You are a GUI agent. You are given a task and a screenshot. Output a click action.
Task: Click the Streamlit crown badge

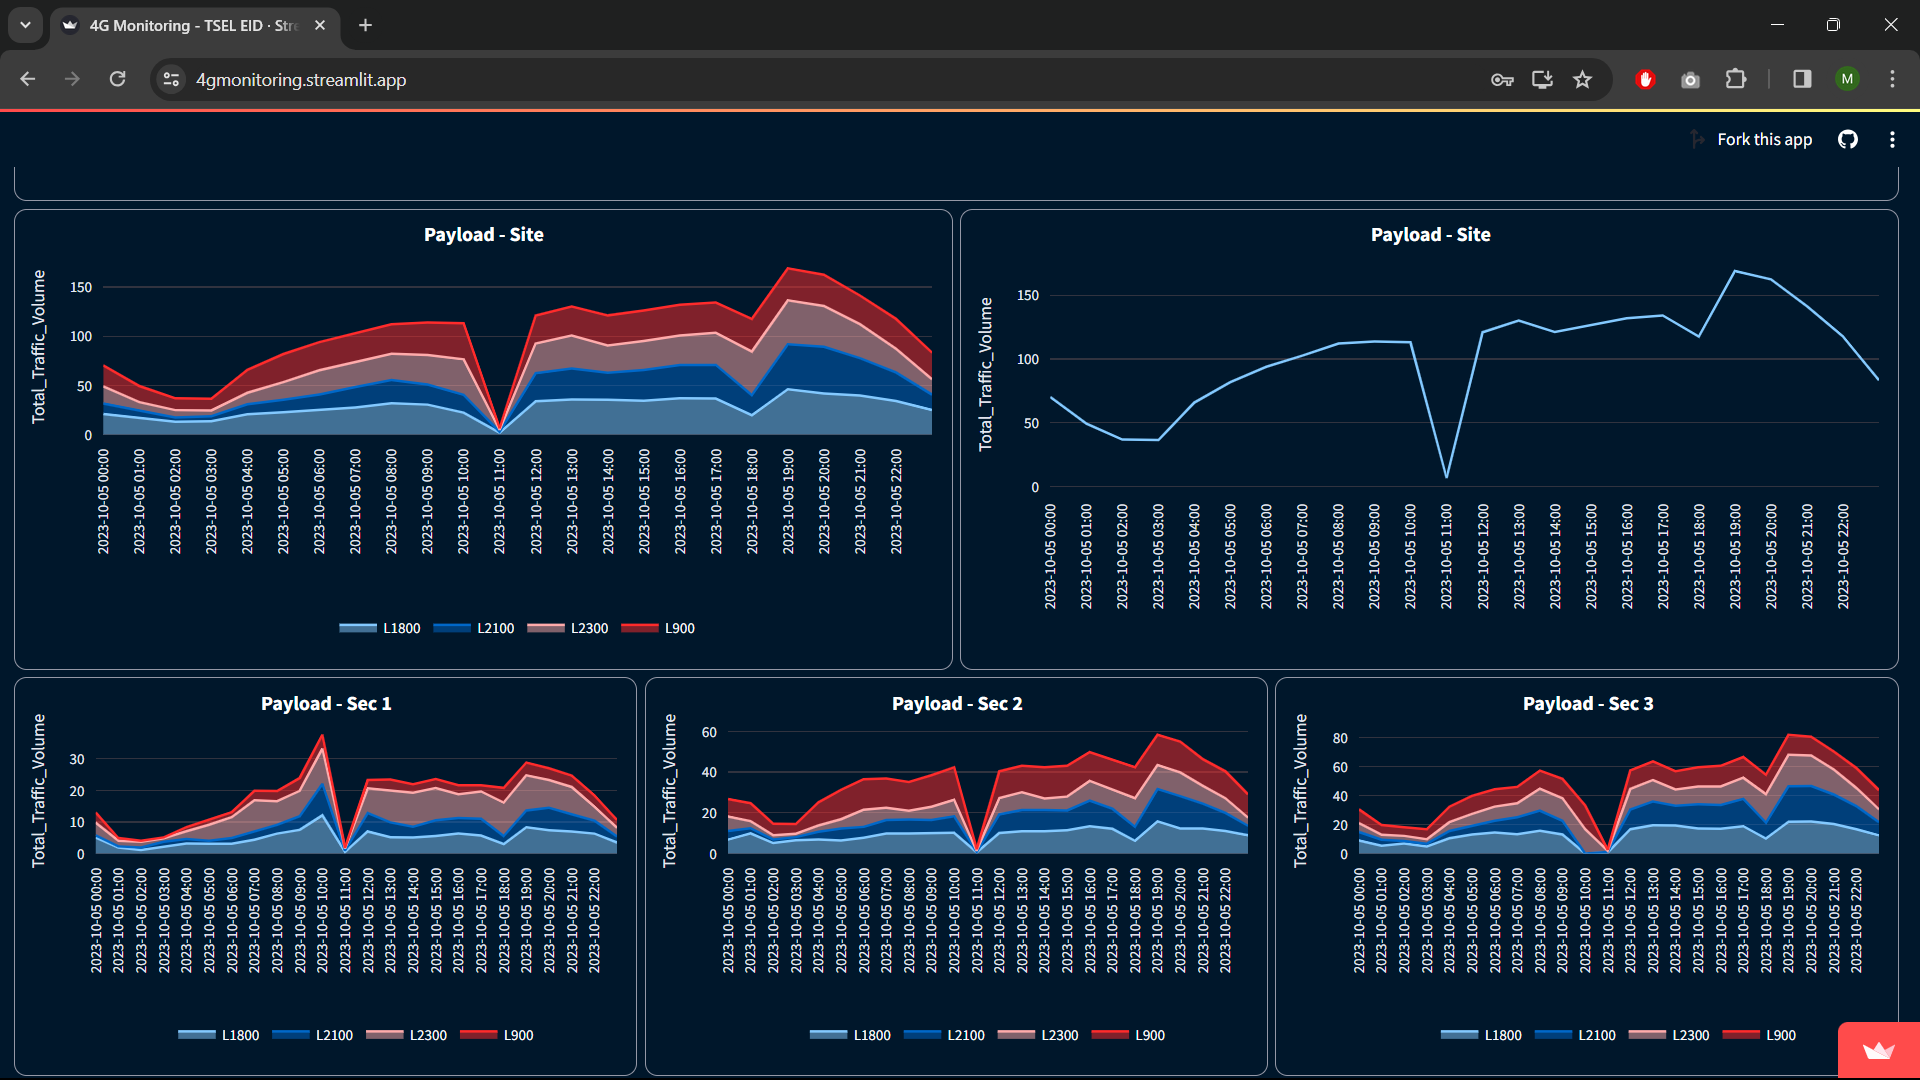(x=1878, y=1050)
